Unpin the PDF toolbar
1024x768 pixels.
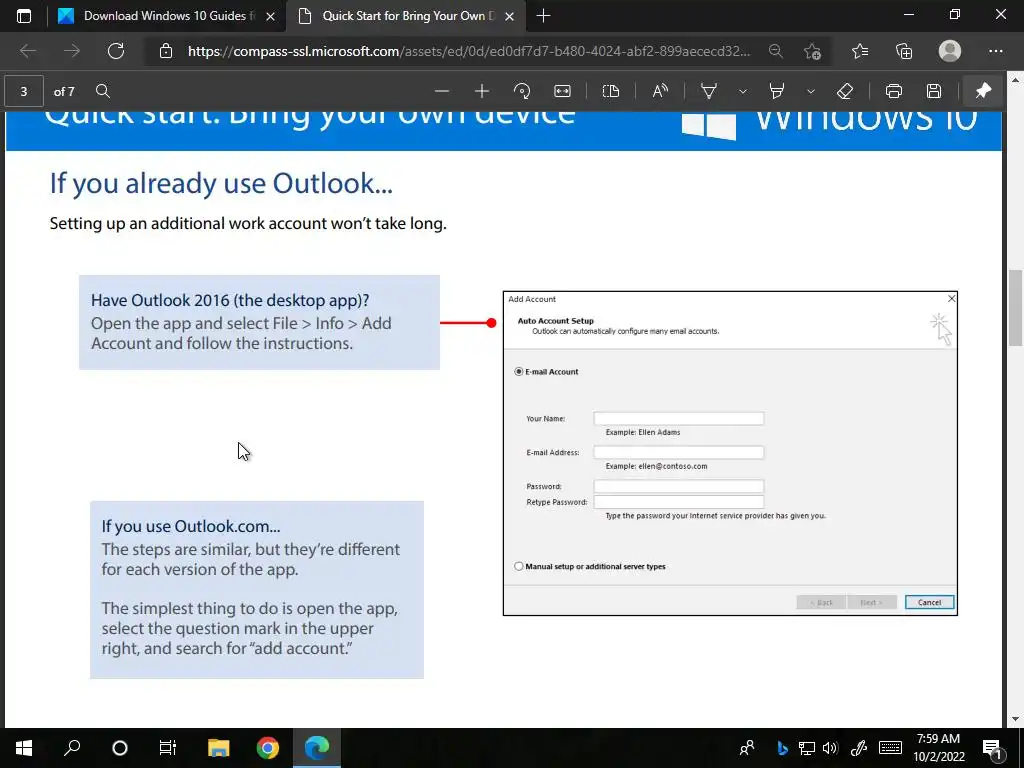[983, 91]
